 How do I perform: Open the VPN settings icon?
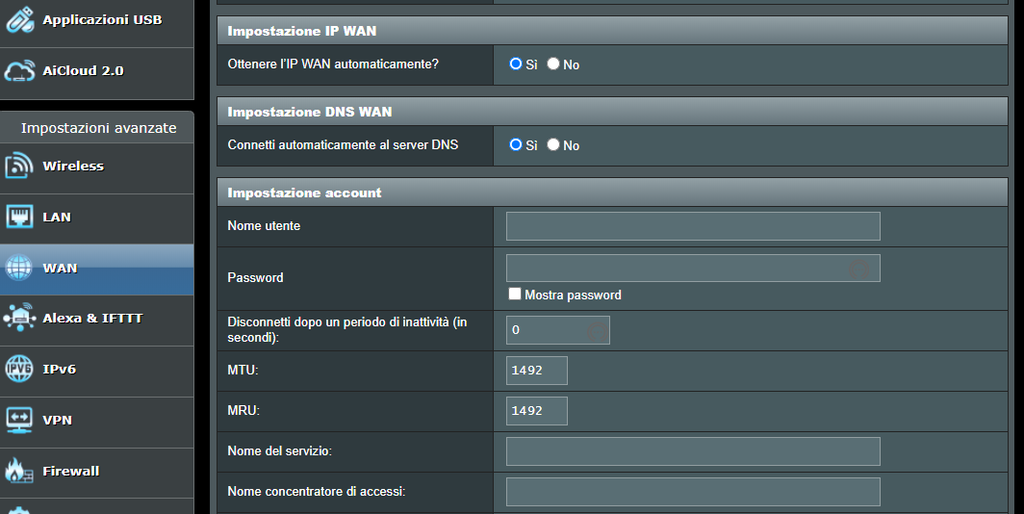(19, 420)
